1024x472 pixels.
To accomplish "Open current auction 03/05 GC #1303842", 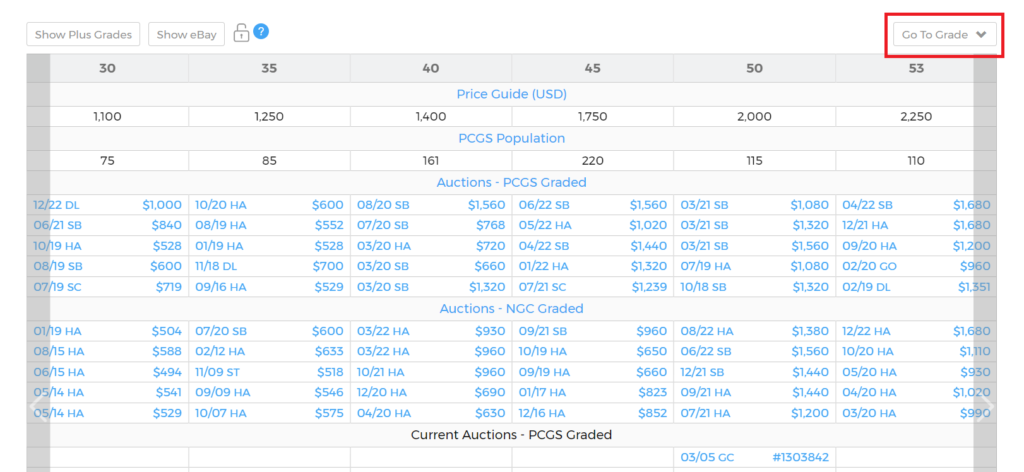I will (754, 457).
